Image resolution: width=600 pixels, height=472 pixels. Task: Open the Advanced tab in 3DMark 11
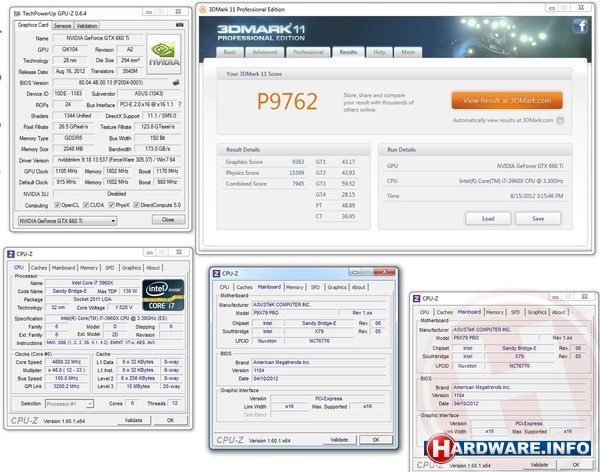coord(264,52)
